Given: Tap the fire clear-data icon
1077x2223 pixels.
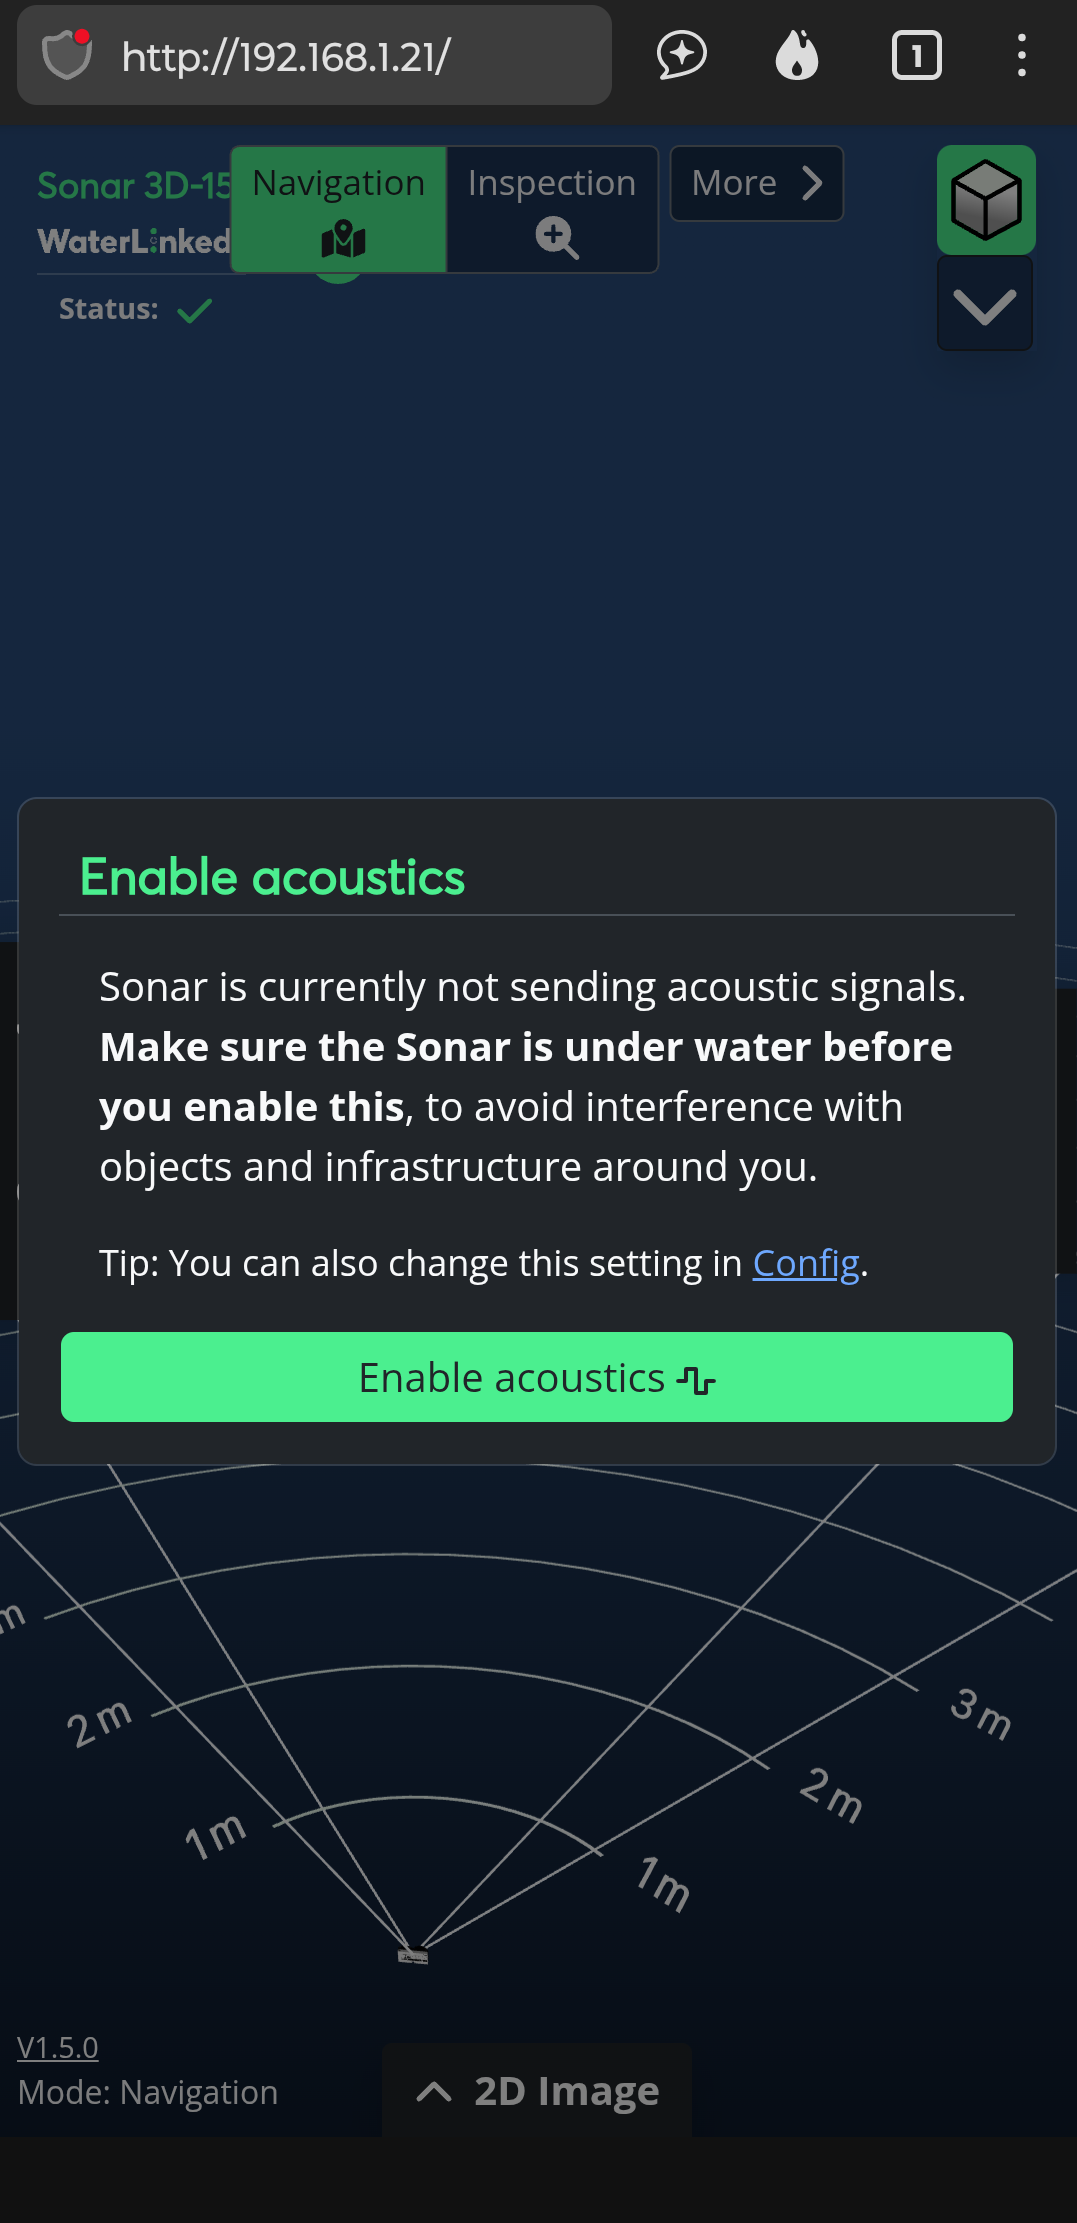Looking at the screenshot, I should (797, 55).
